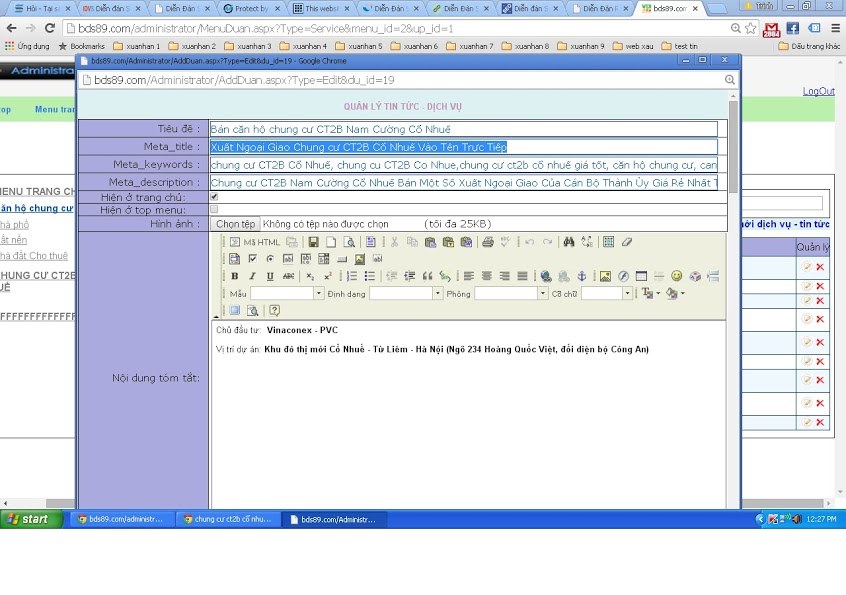The width and height of the screenshot is (846, 595).
Task: Open the web xau bookmark folder
Action: 633,46
